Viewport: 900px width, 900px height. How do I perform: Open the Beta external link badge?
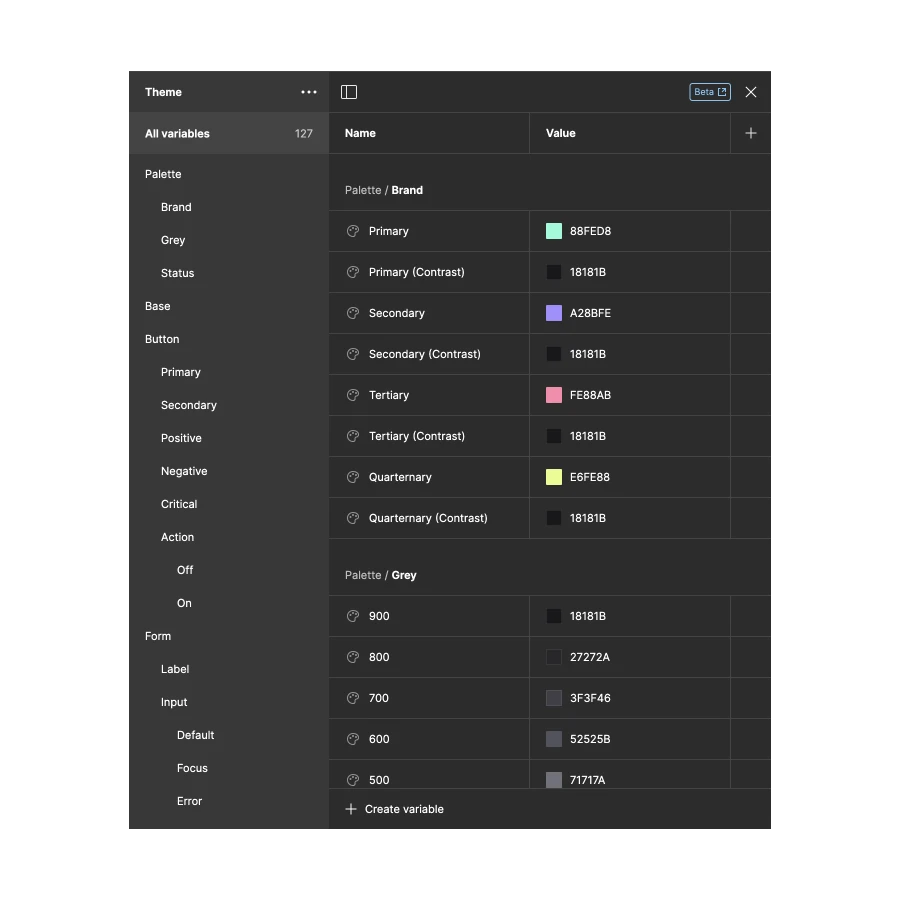[709, 92]
